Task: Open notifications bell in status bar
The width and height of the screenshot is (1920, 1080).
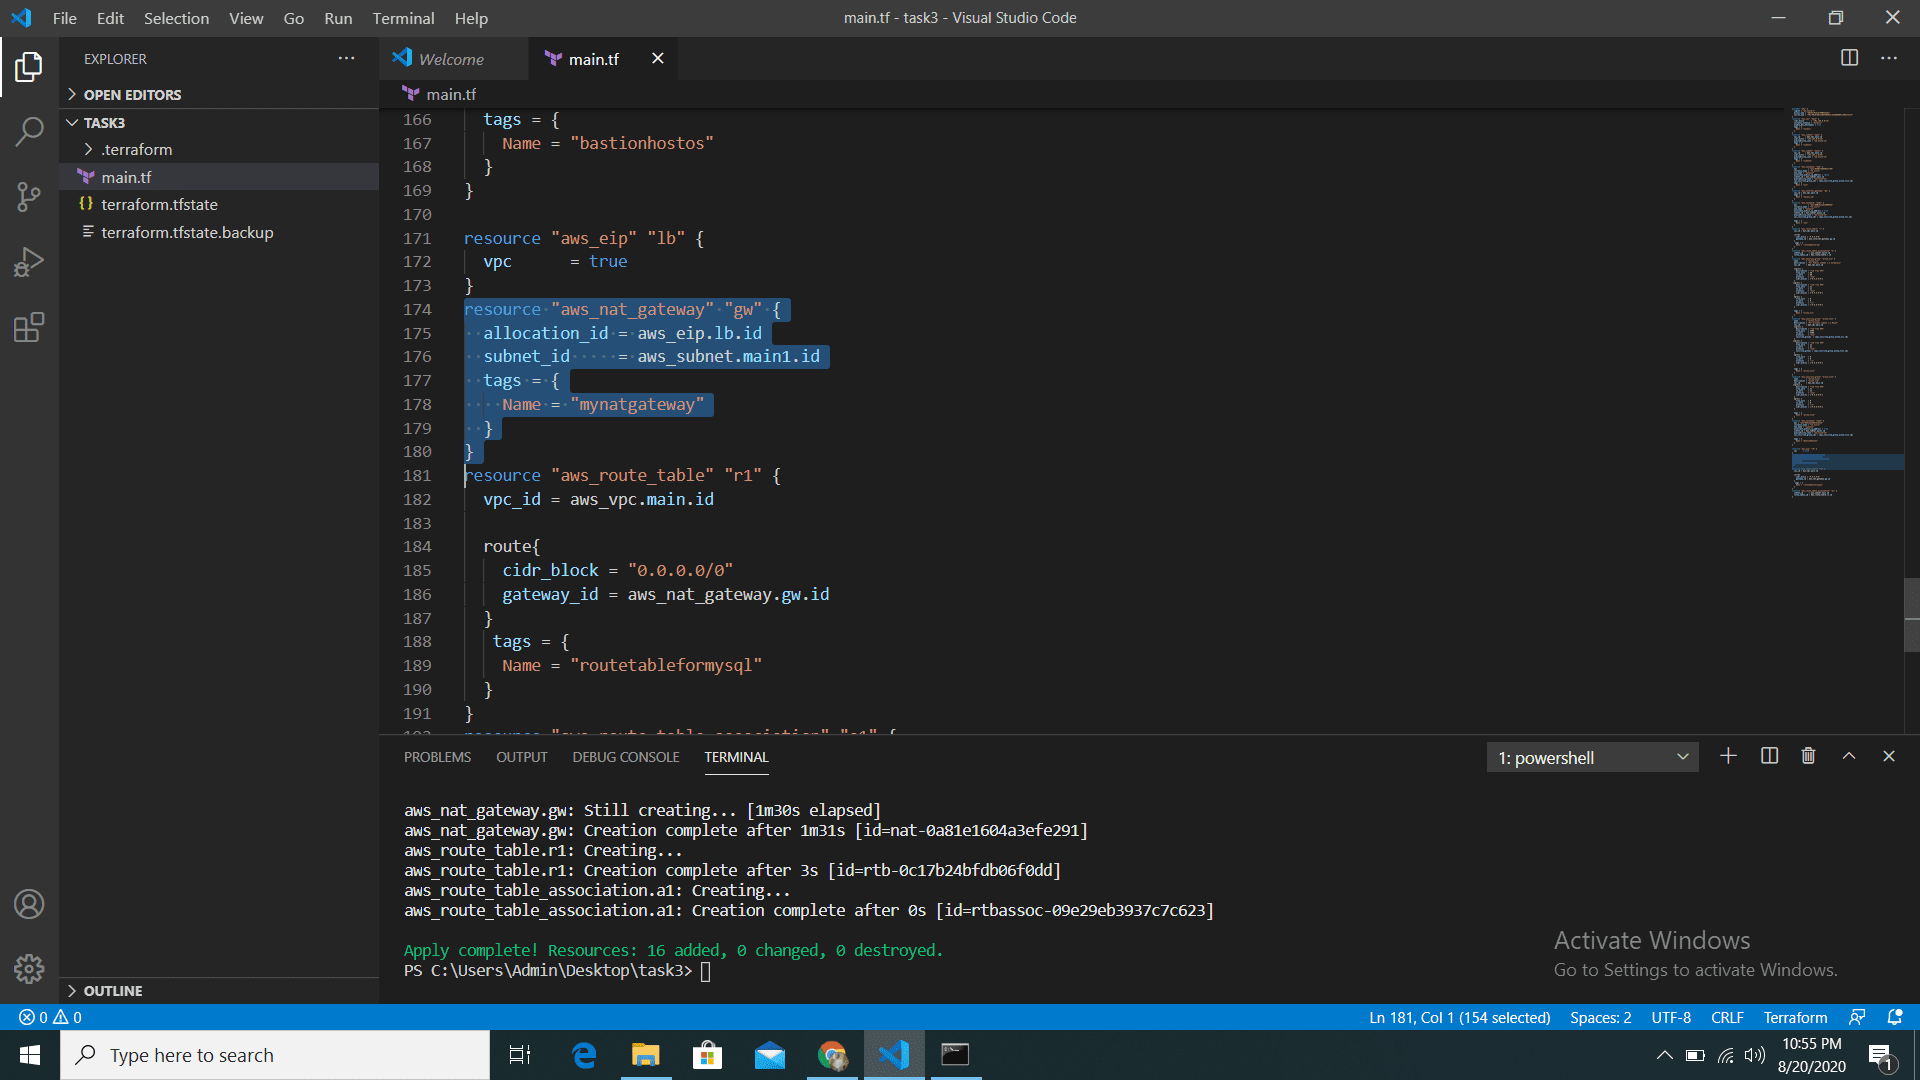Action: [1894, 1017]
